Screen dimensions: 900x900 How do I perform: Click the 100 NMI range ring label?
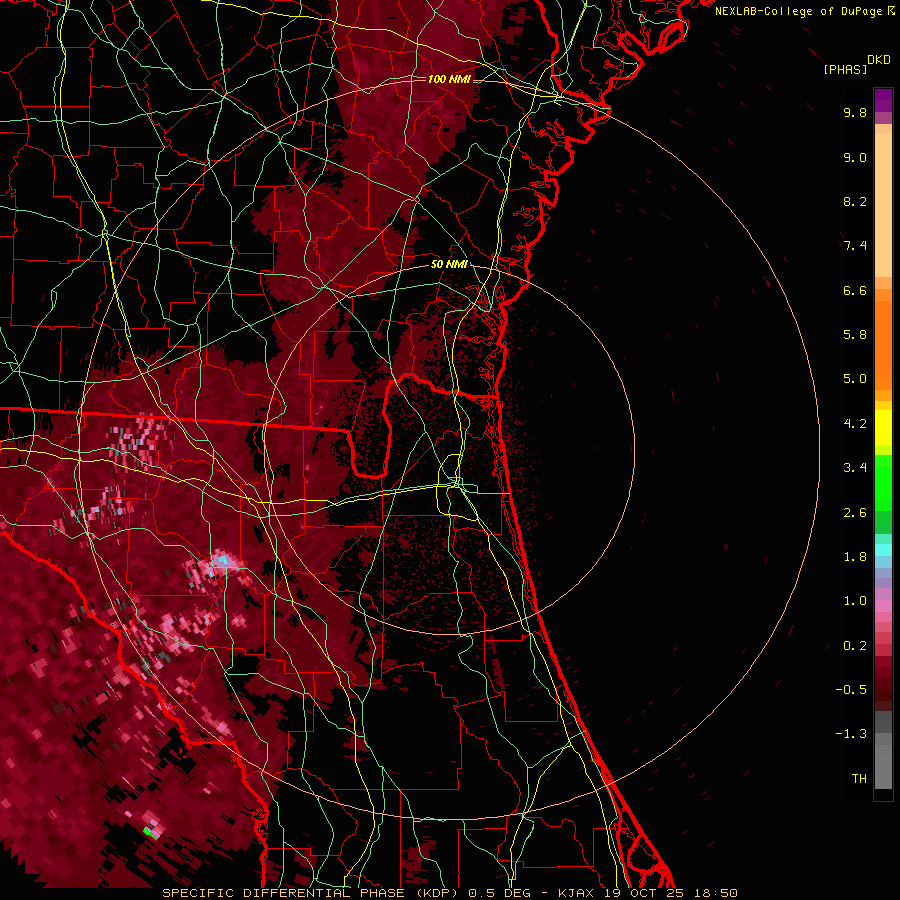[x=449, y=79]
